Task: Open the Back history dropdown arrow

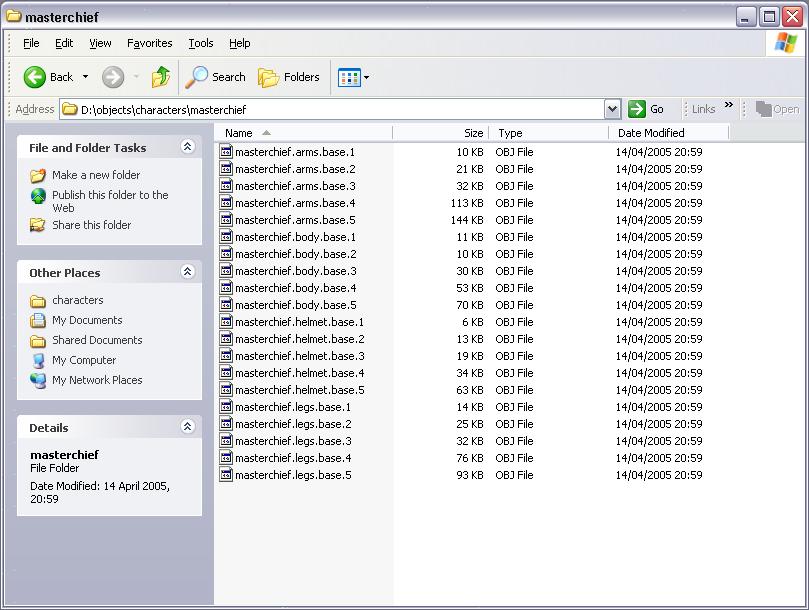Action: click(x=86, y=77)
